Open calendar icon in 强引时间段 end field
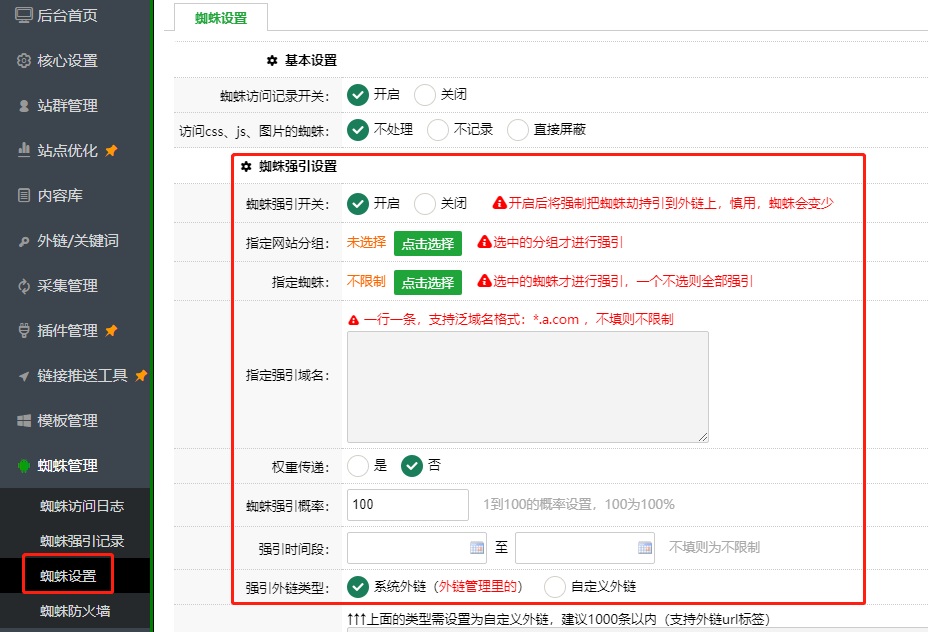The height and width of the screenshot is (632, 928). point(645,548)
